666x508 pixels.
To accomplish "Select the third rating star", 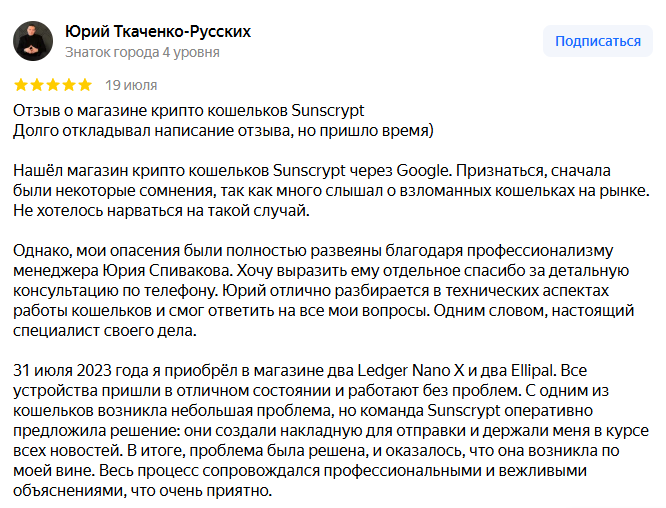I will click(53, 85).
